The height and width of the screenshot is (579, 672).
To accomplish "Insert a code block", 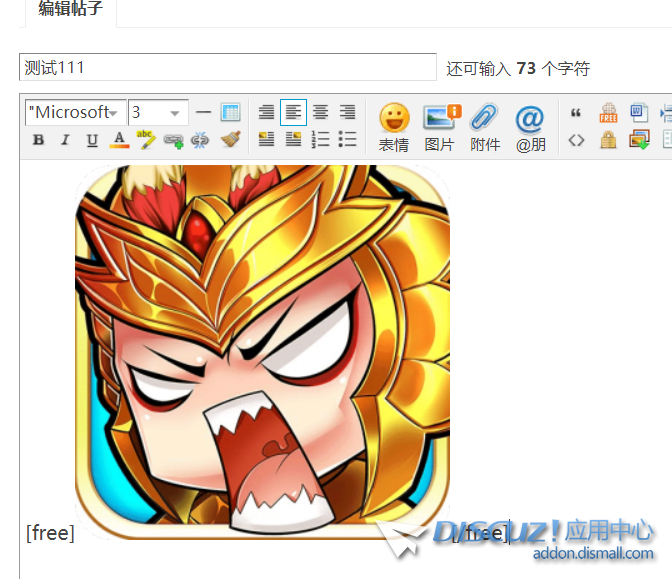I will pos(576,140).
